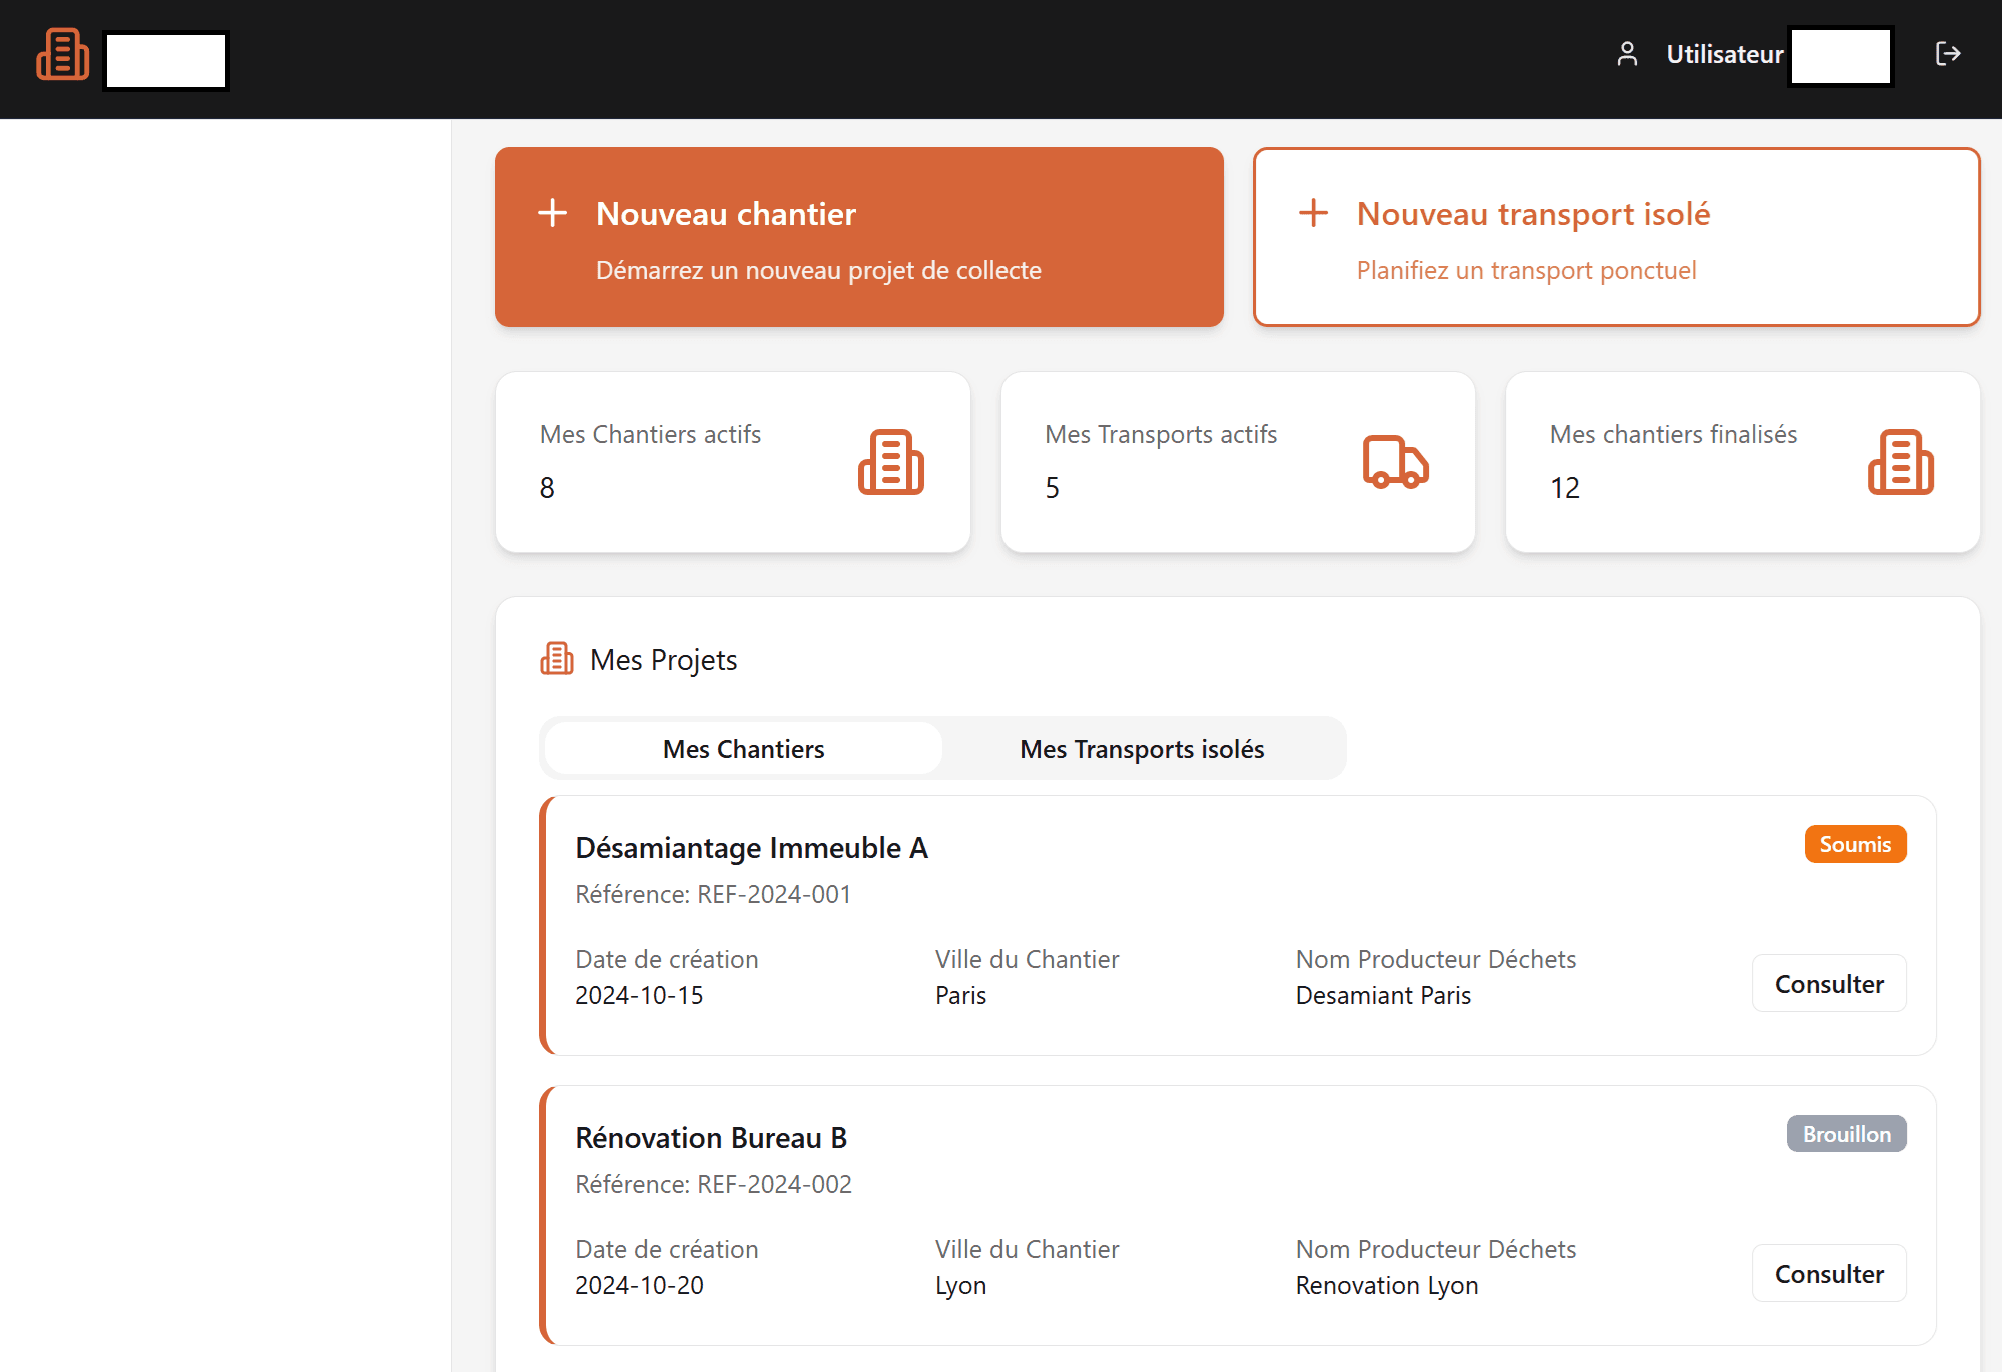This screenshot has height=1372, width=2002.
Task: Click the Soumis status badge
Action: click(x=1854, y=844)
